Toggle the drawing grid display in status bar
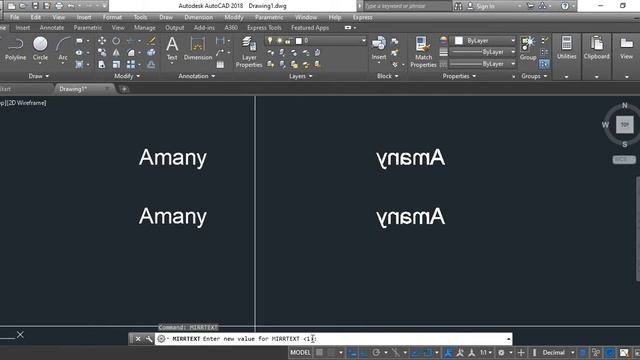640x360 pixels. pos(319,352)
